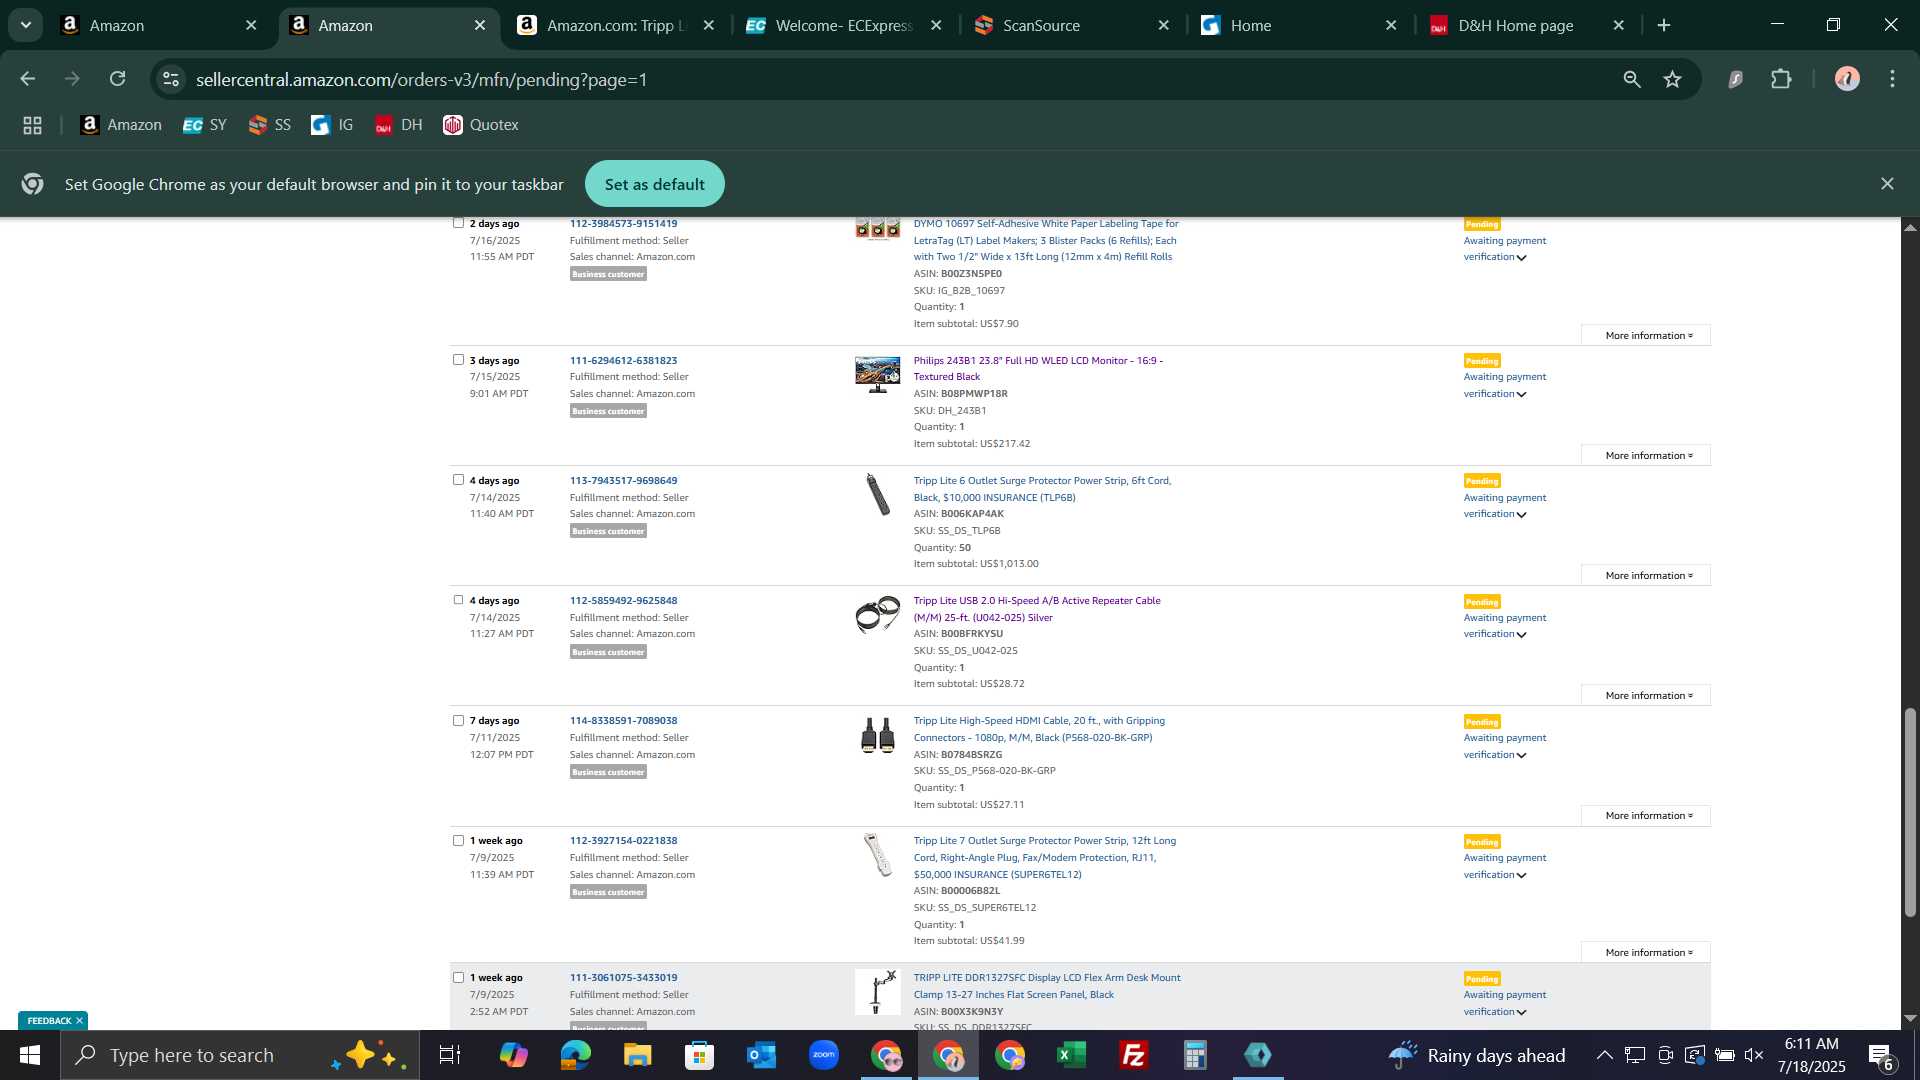Reload the Seller Central page
The height and width of the screenshot is (1080, 1920).
coord(117,79)
